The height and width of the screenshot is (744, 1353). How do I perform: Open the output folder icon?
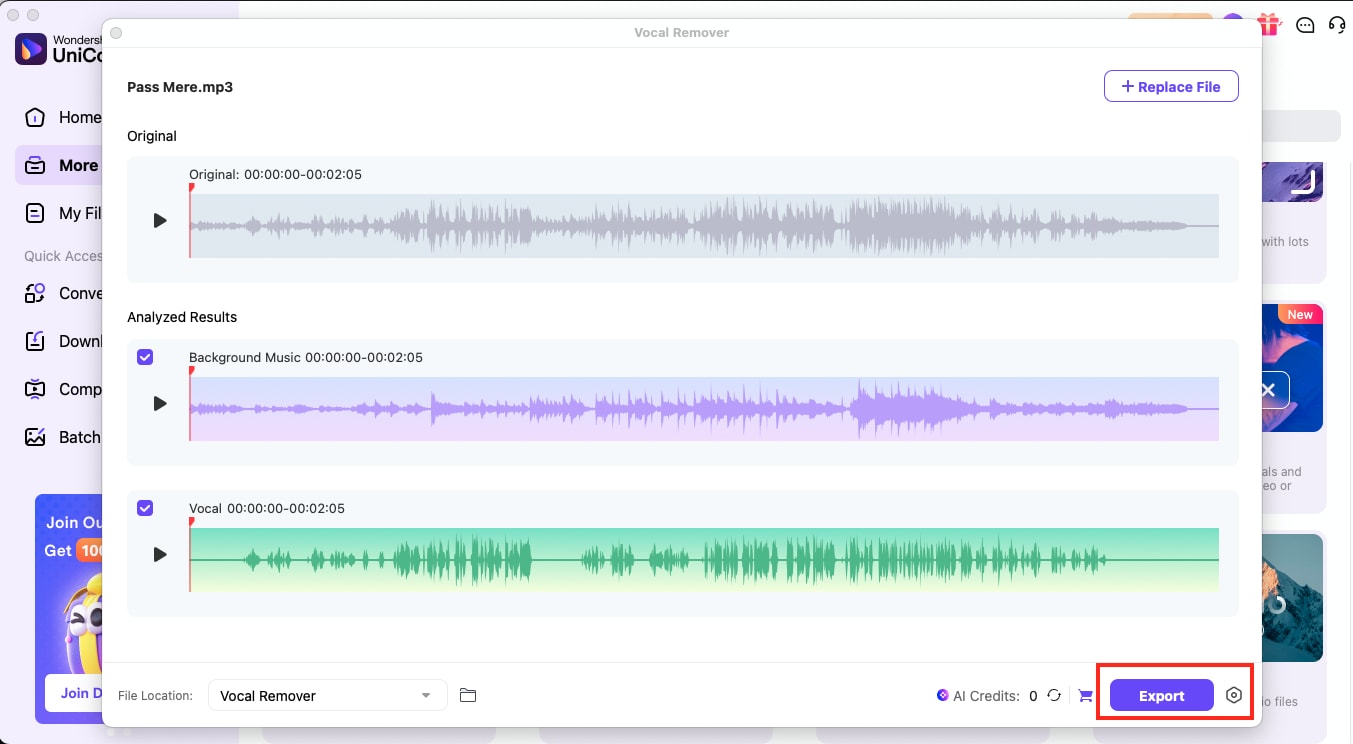467,695
